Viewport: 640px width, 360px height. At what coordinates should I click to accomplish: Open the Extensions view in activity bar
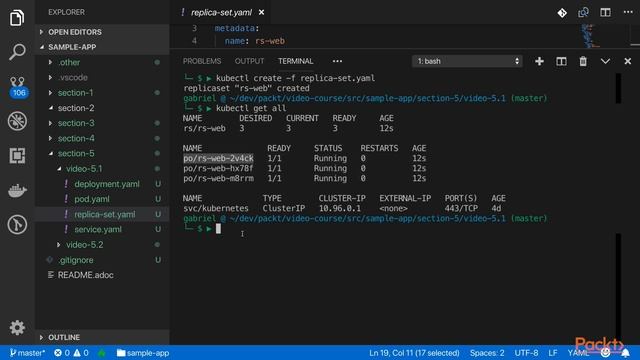17,156
